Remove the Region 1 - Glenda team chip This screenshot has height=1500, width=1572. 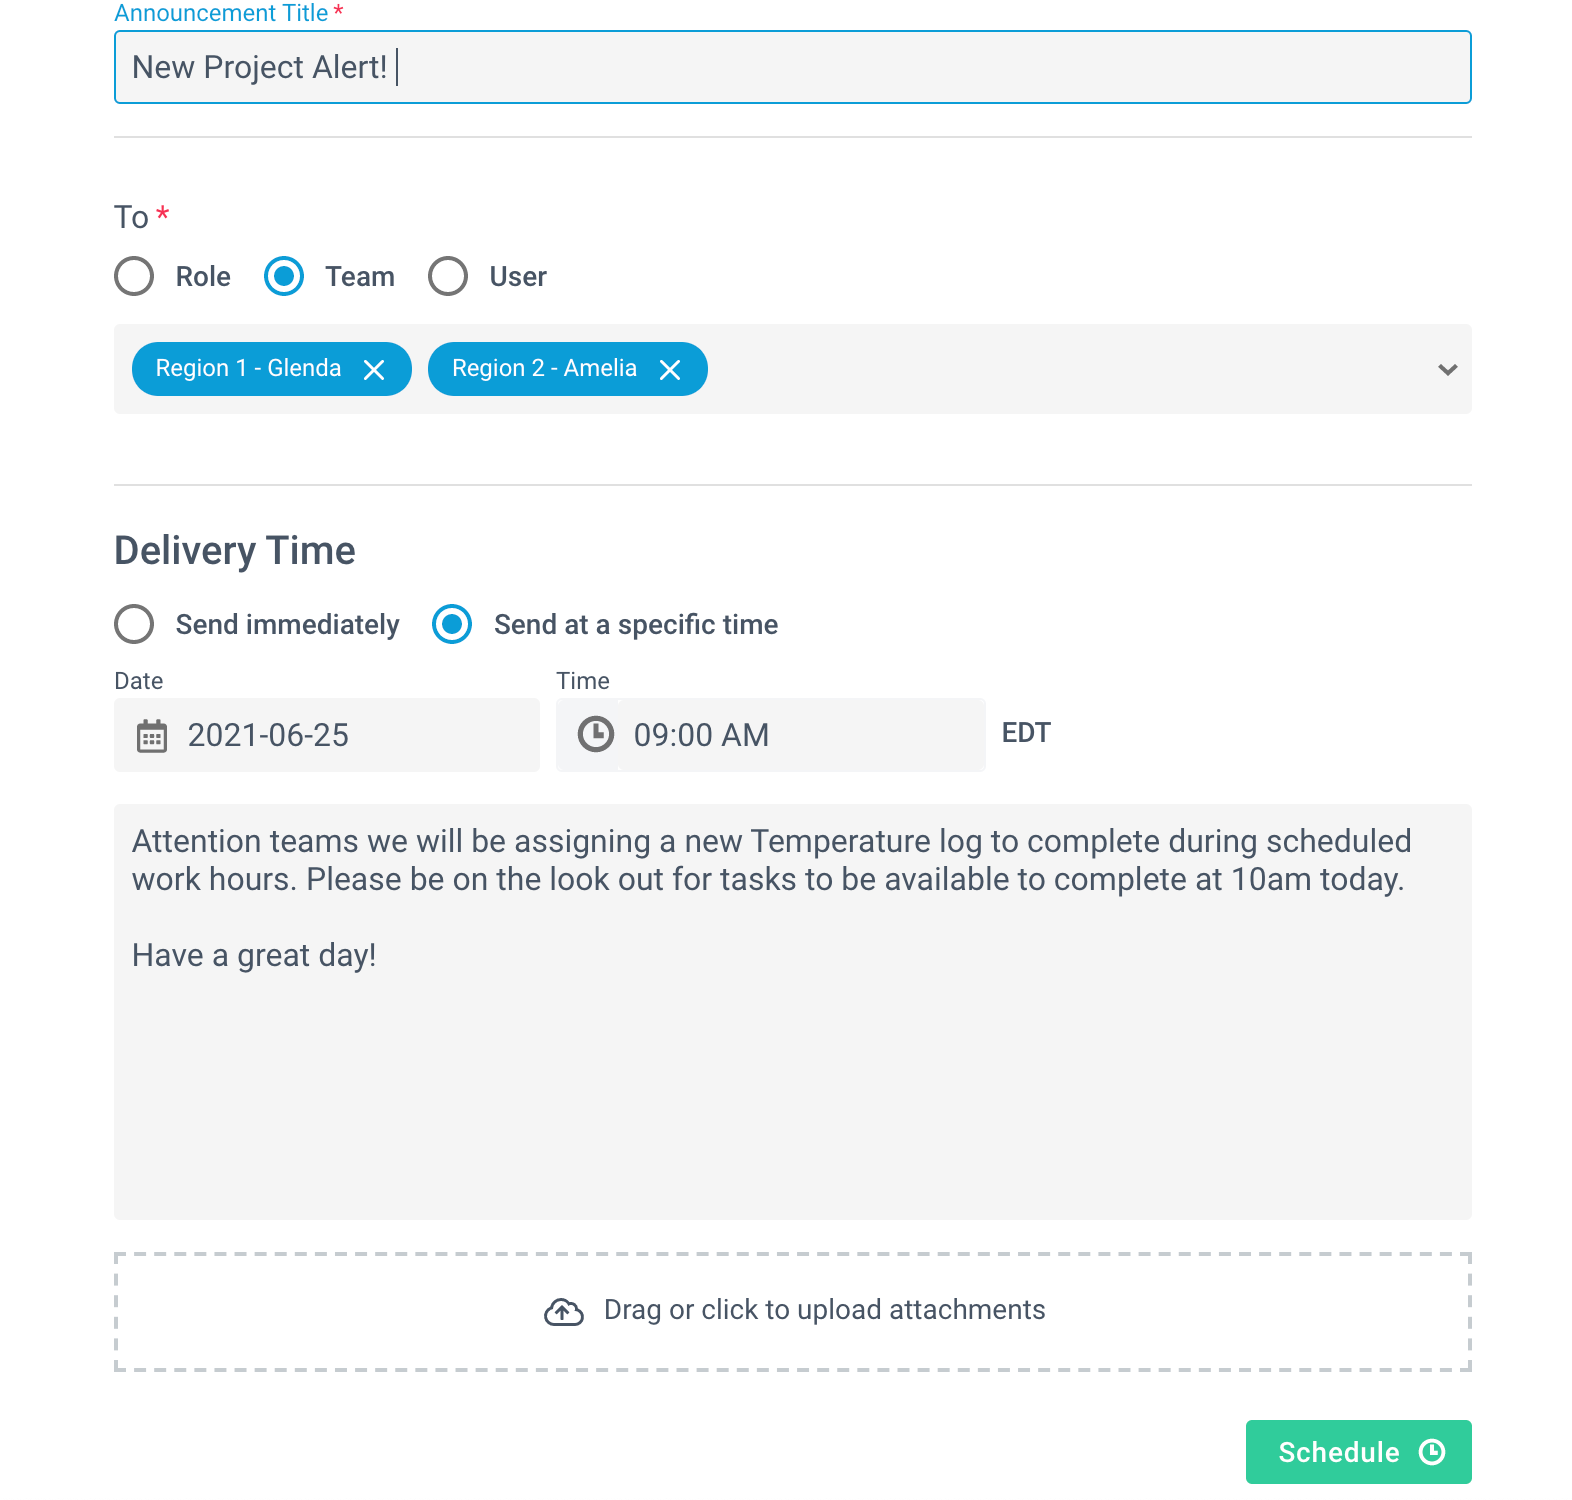(x=374, y=370)
